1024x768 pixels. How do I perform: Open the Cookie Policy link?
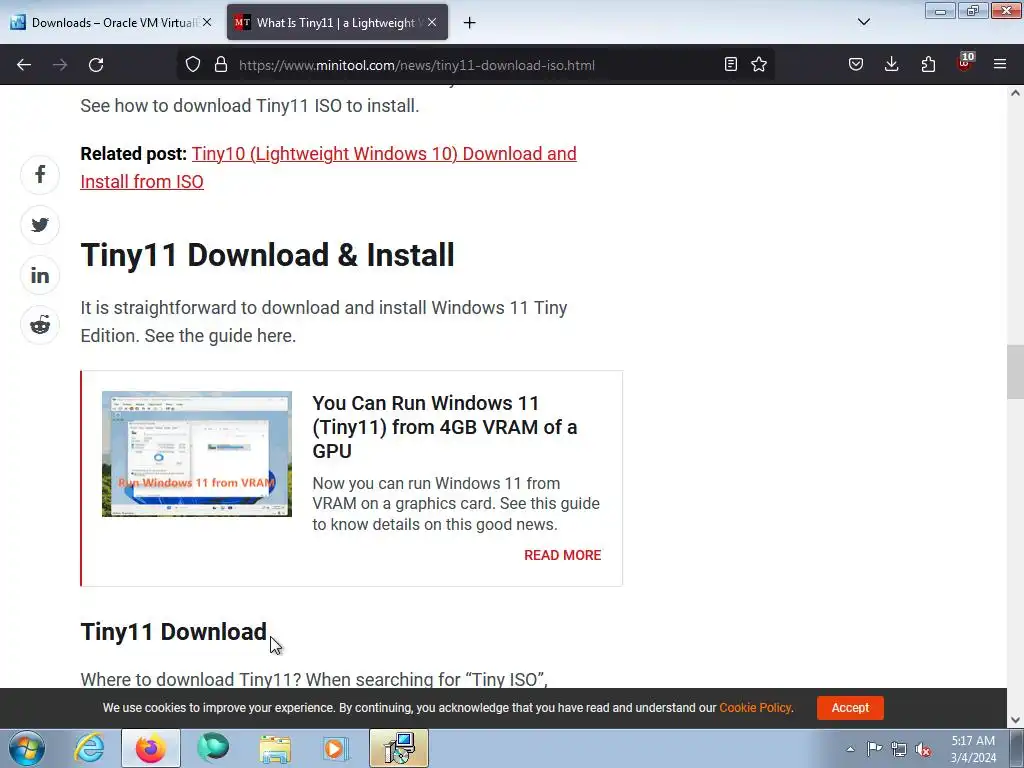point(755,708)
